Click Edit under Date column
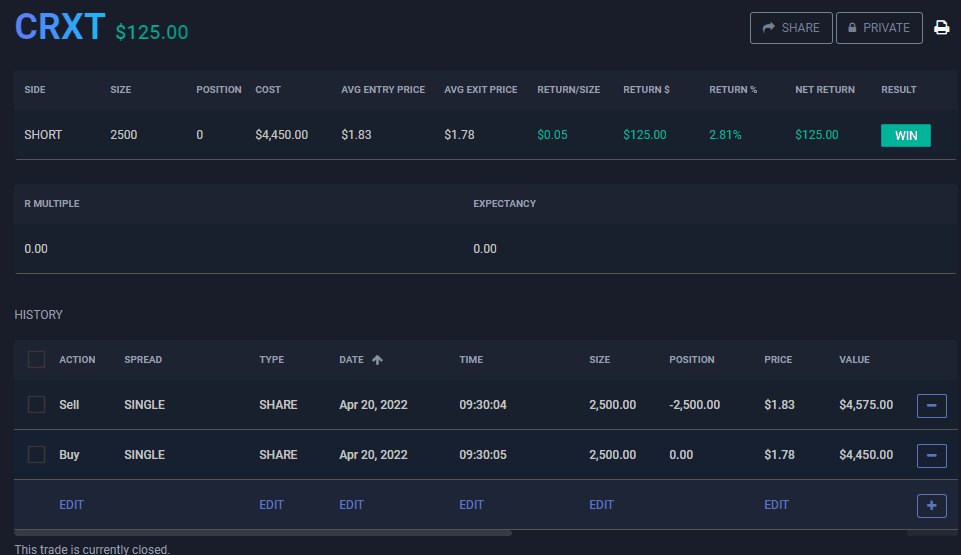The width and height of the screenshot is (961, 555). point(351,505)
